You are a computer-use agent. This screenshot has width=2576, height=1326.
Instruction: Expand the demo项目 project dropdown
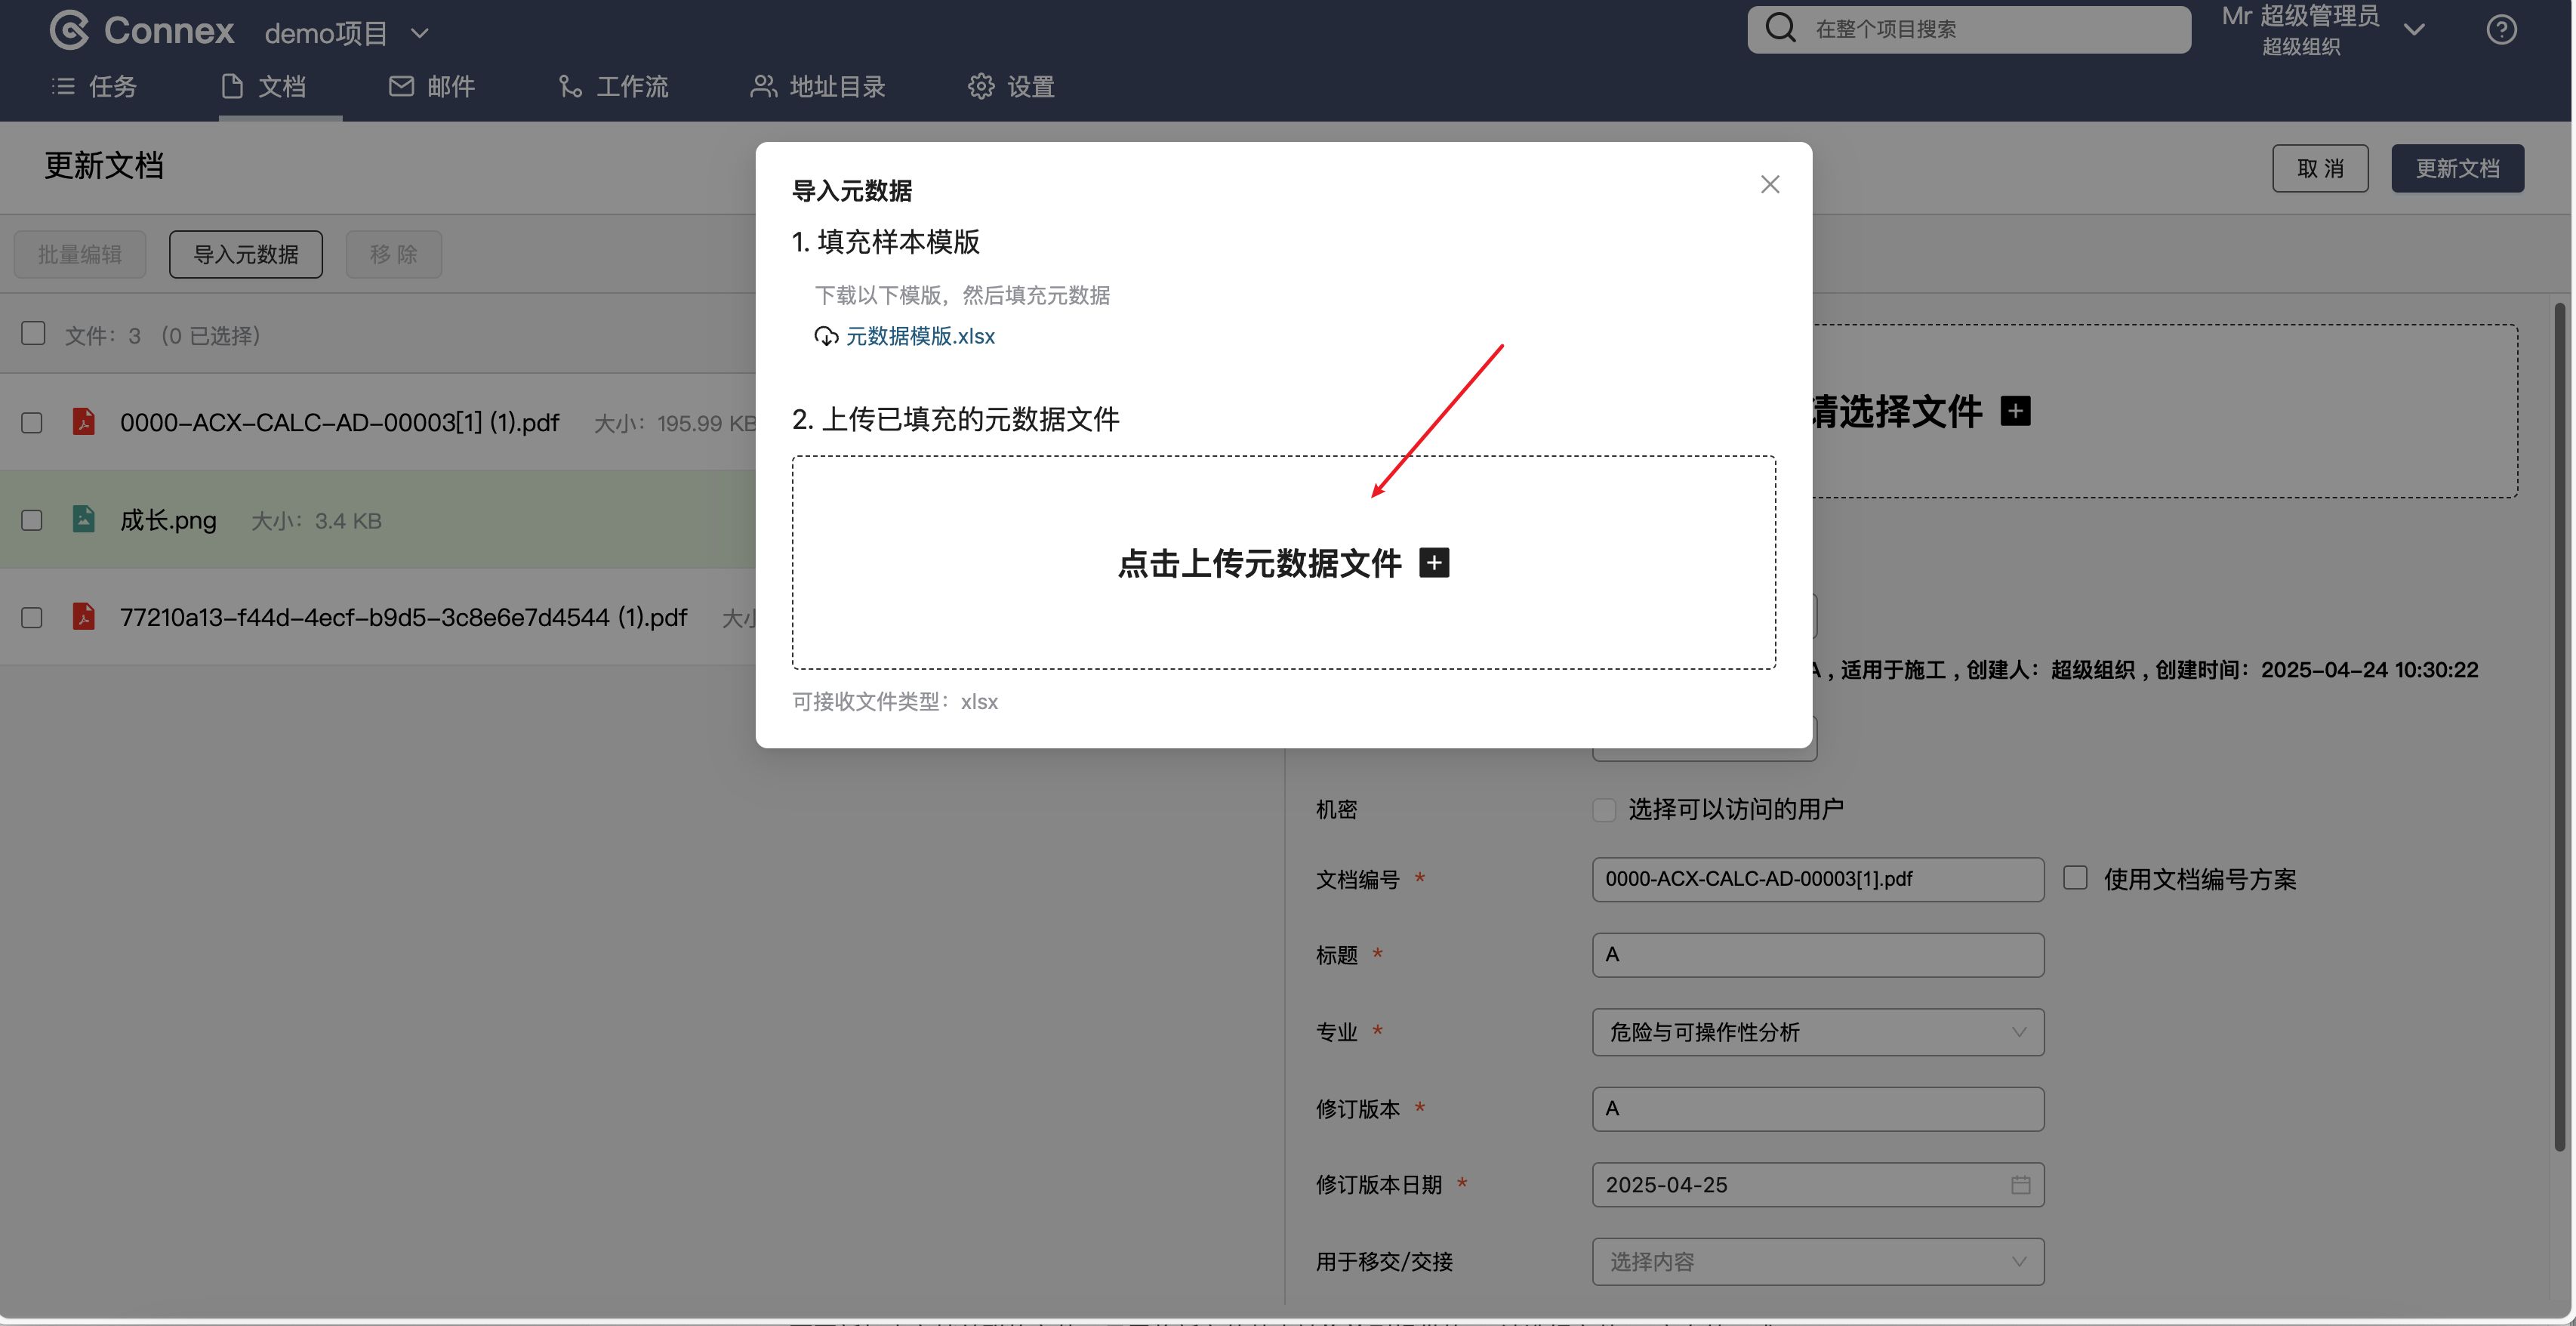tap(420, 33)
